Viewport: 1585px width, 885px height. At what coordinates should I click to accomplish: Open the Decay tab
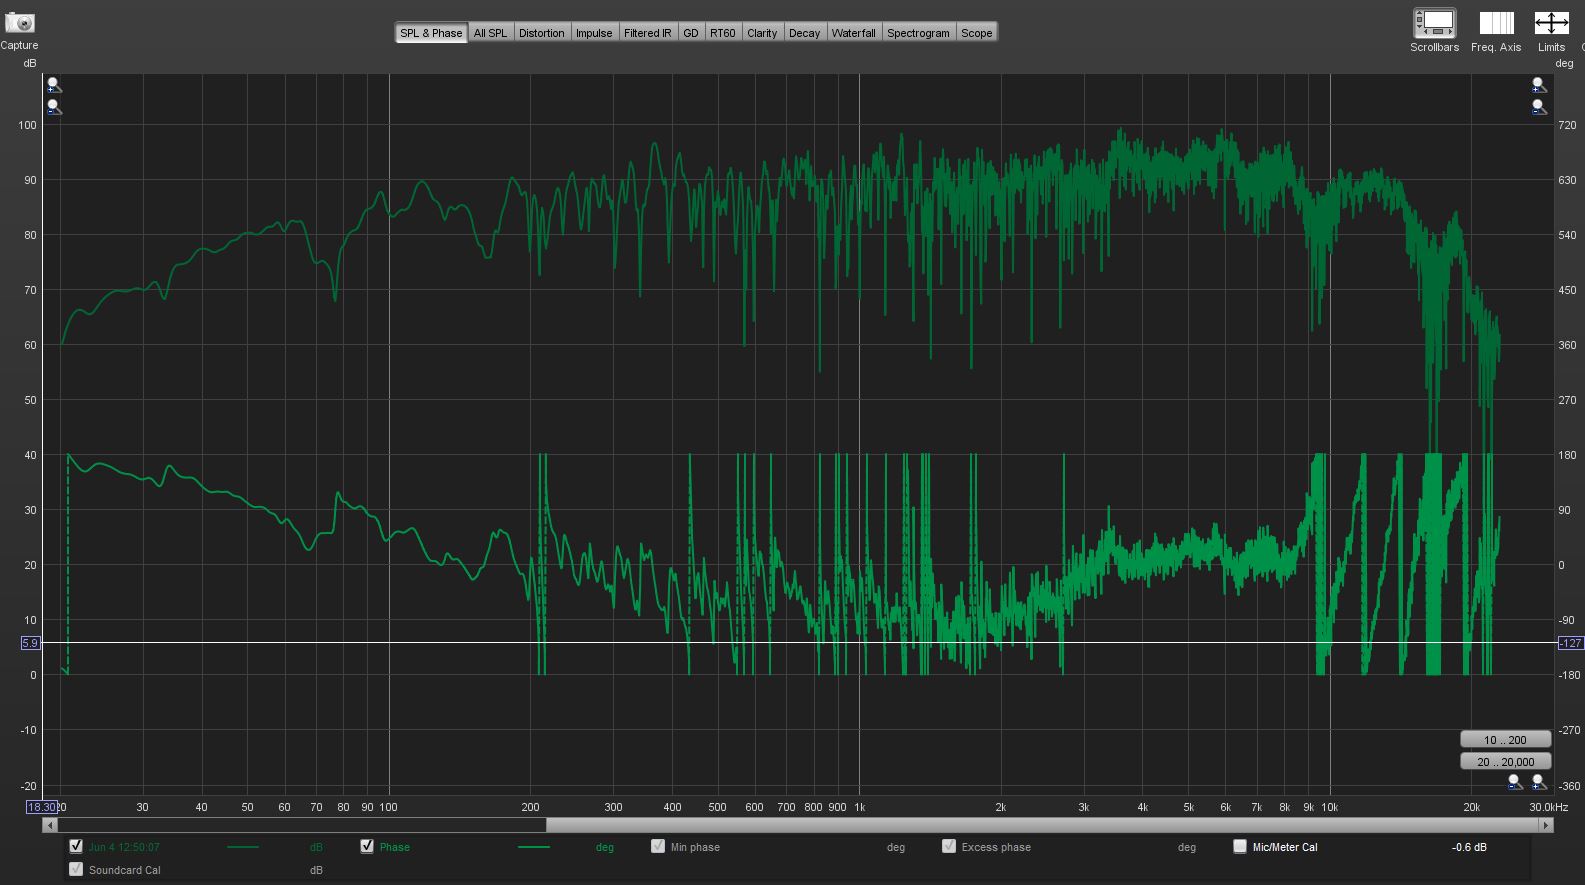(x=804, y=33)
